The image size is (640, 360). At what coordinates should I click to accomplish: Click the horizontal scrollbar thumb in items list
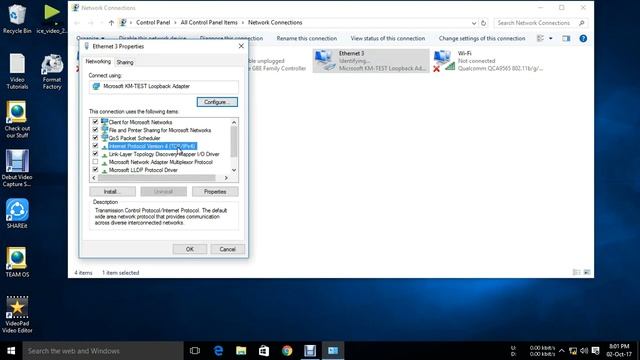coord(157,178)
